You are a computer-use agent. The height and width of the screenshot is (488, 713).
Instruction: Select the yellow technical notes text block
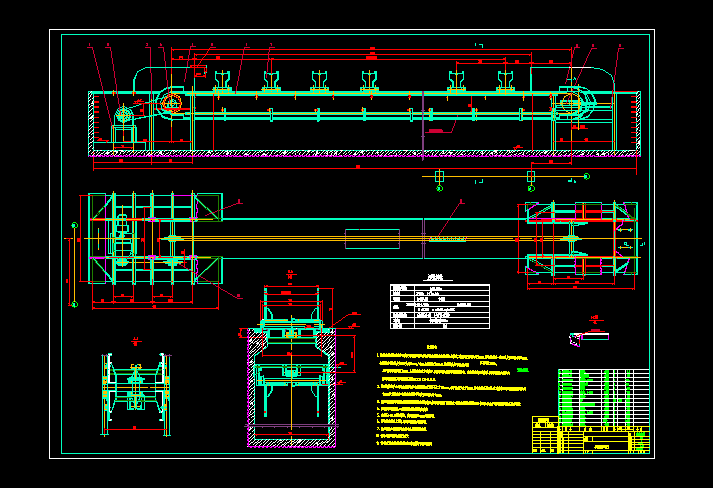point(452,397)
